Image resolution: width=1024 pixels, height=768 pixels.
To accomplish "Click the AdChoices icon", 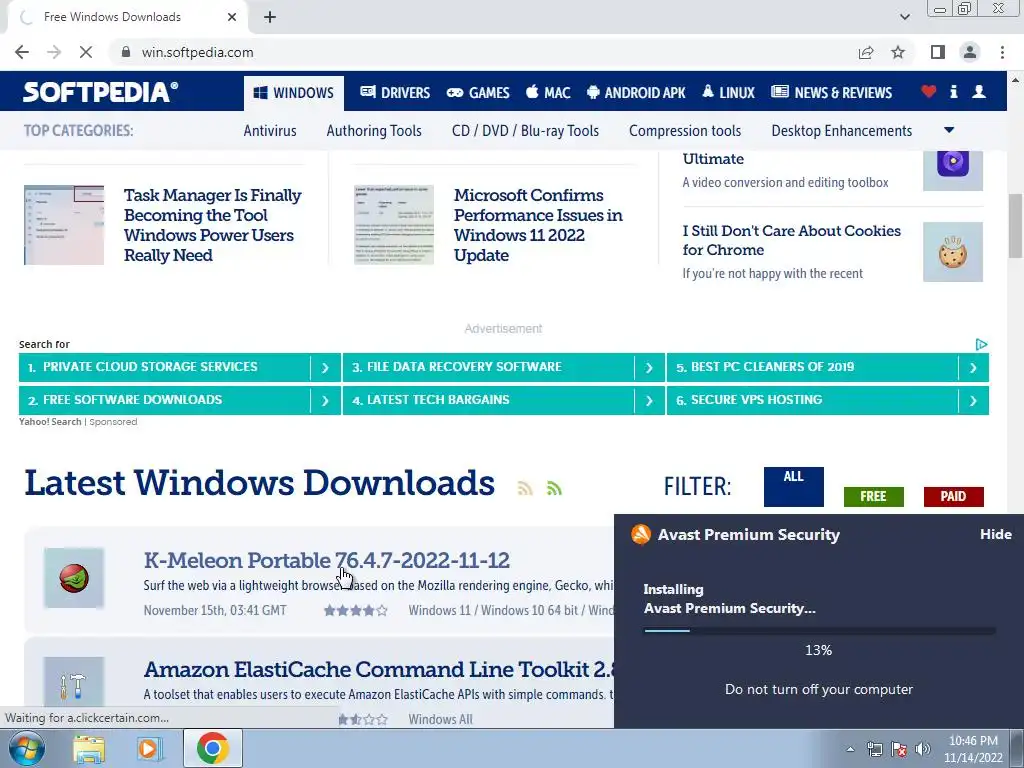I will point(981,344).
